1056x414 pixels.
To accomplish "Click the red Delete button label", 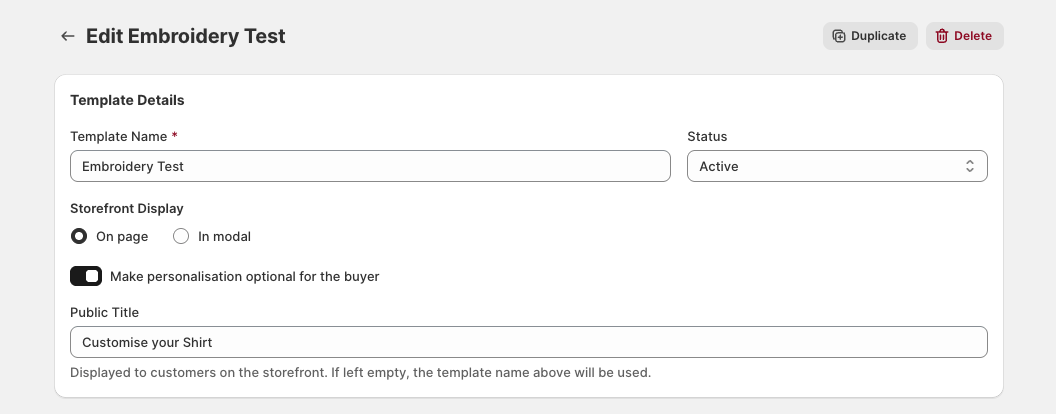I will click(x=972, y=36).
